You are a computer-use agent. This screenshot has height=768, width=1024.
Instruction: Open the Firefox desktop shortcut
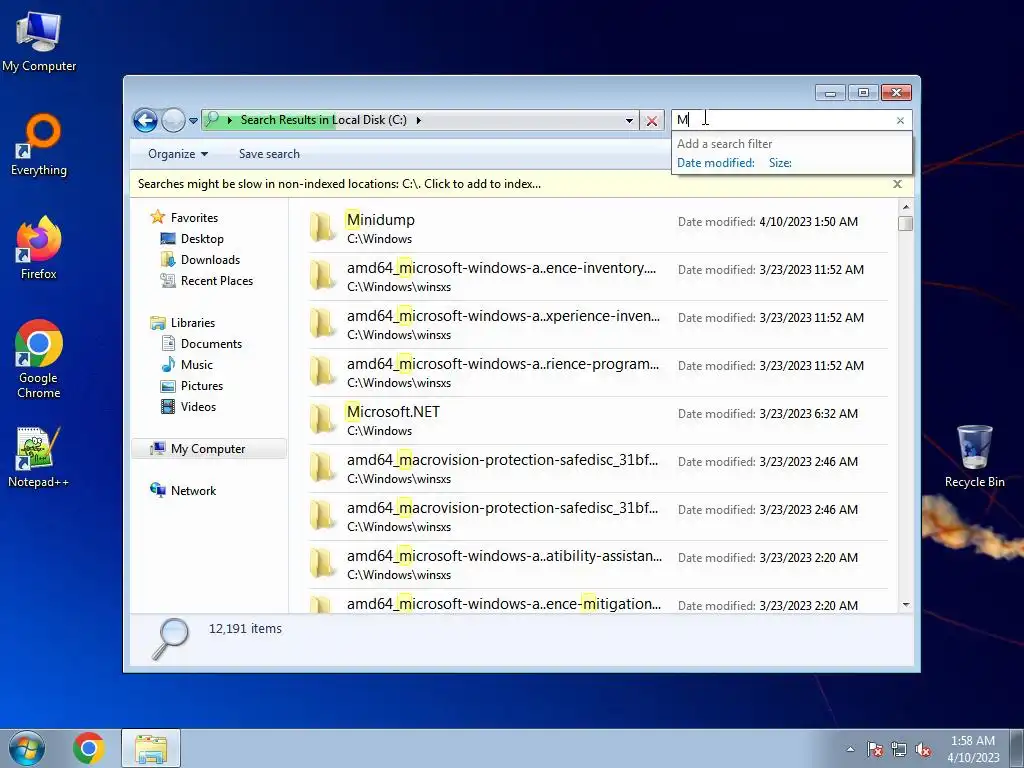(39, 248)
